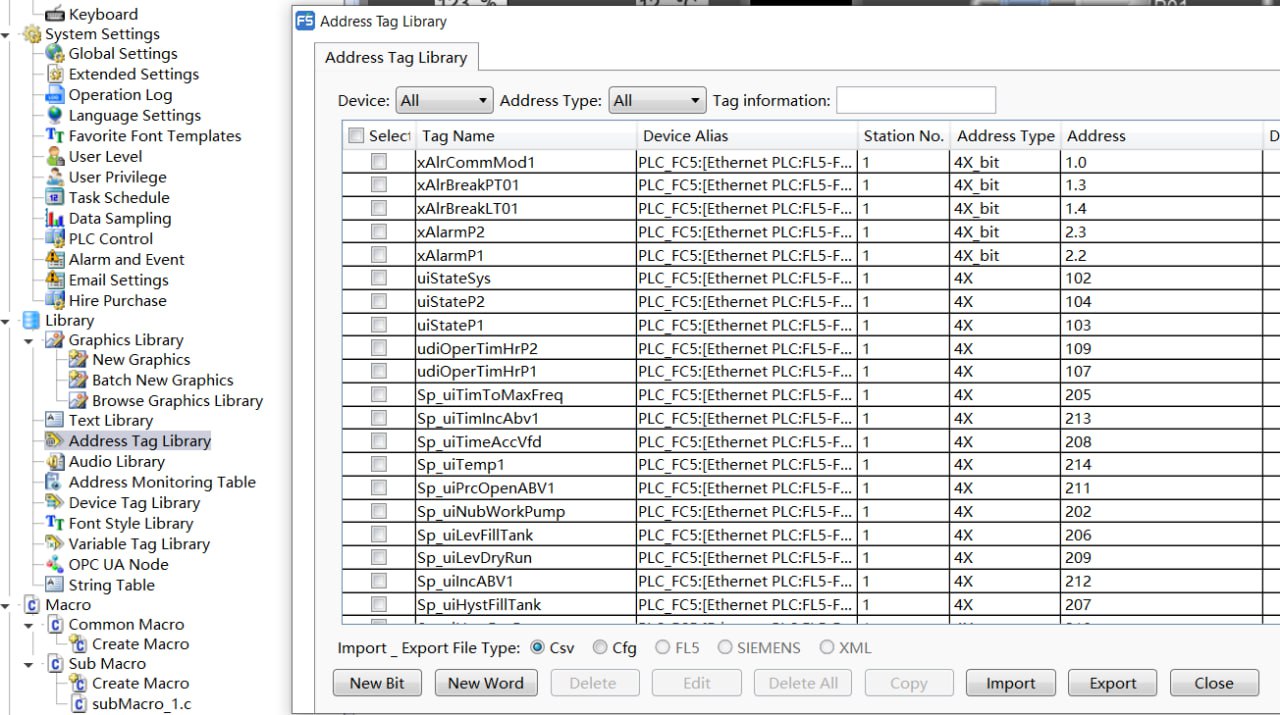1280x715 pixels.
Task: Click the PLC Control icon
Action: 55,239
